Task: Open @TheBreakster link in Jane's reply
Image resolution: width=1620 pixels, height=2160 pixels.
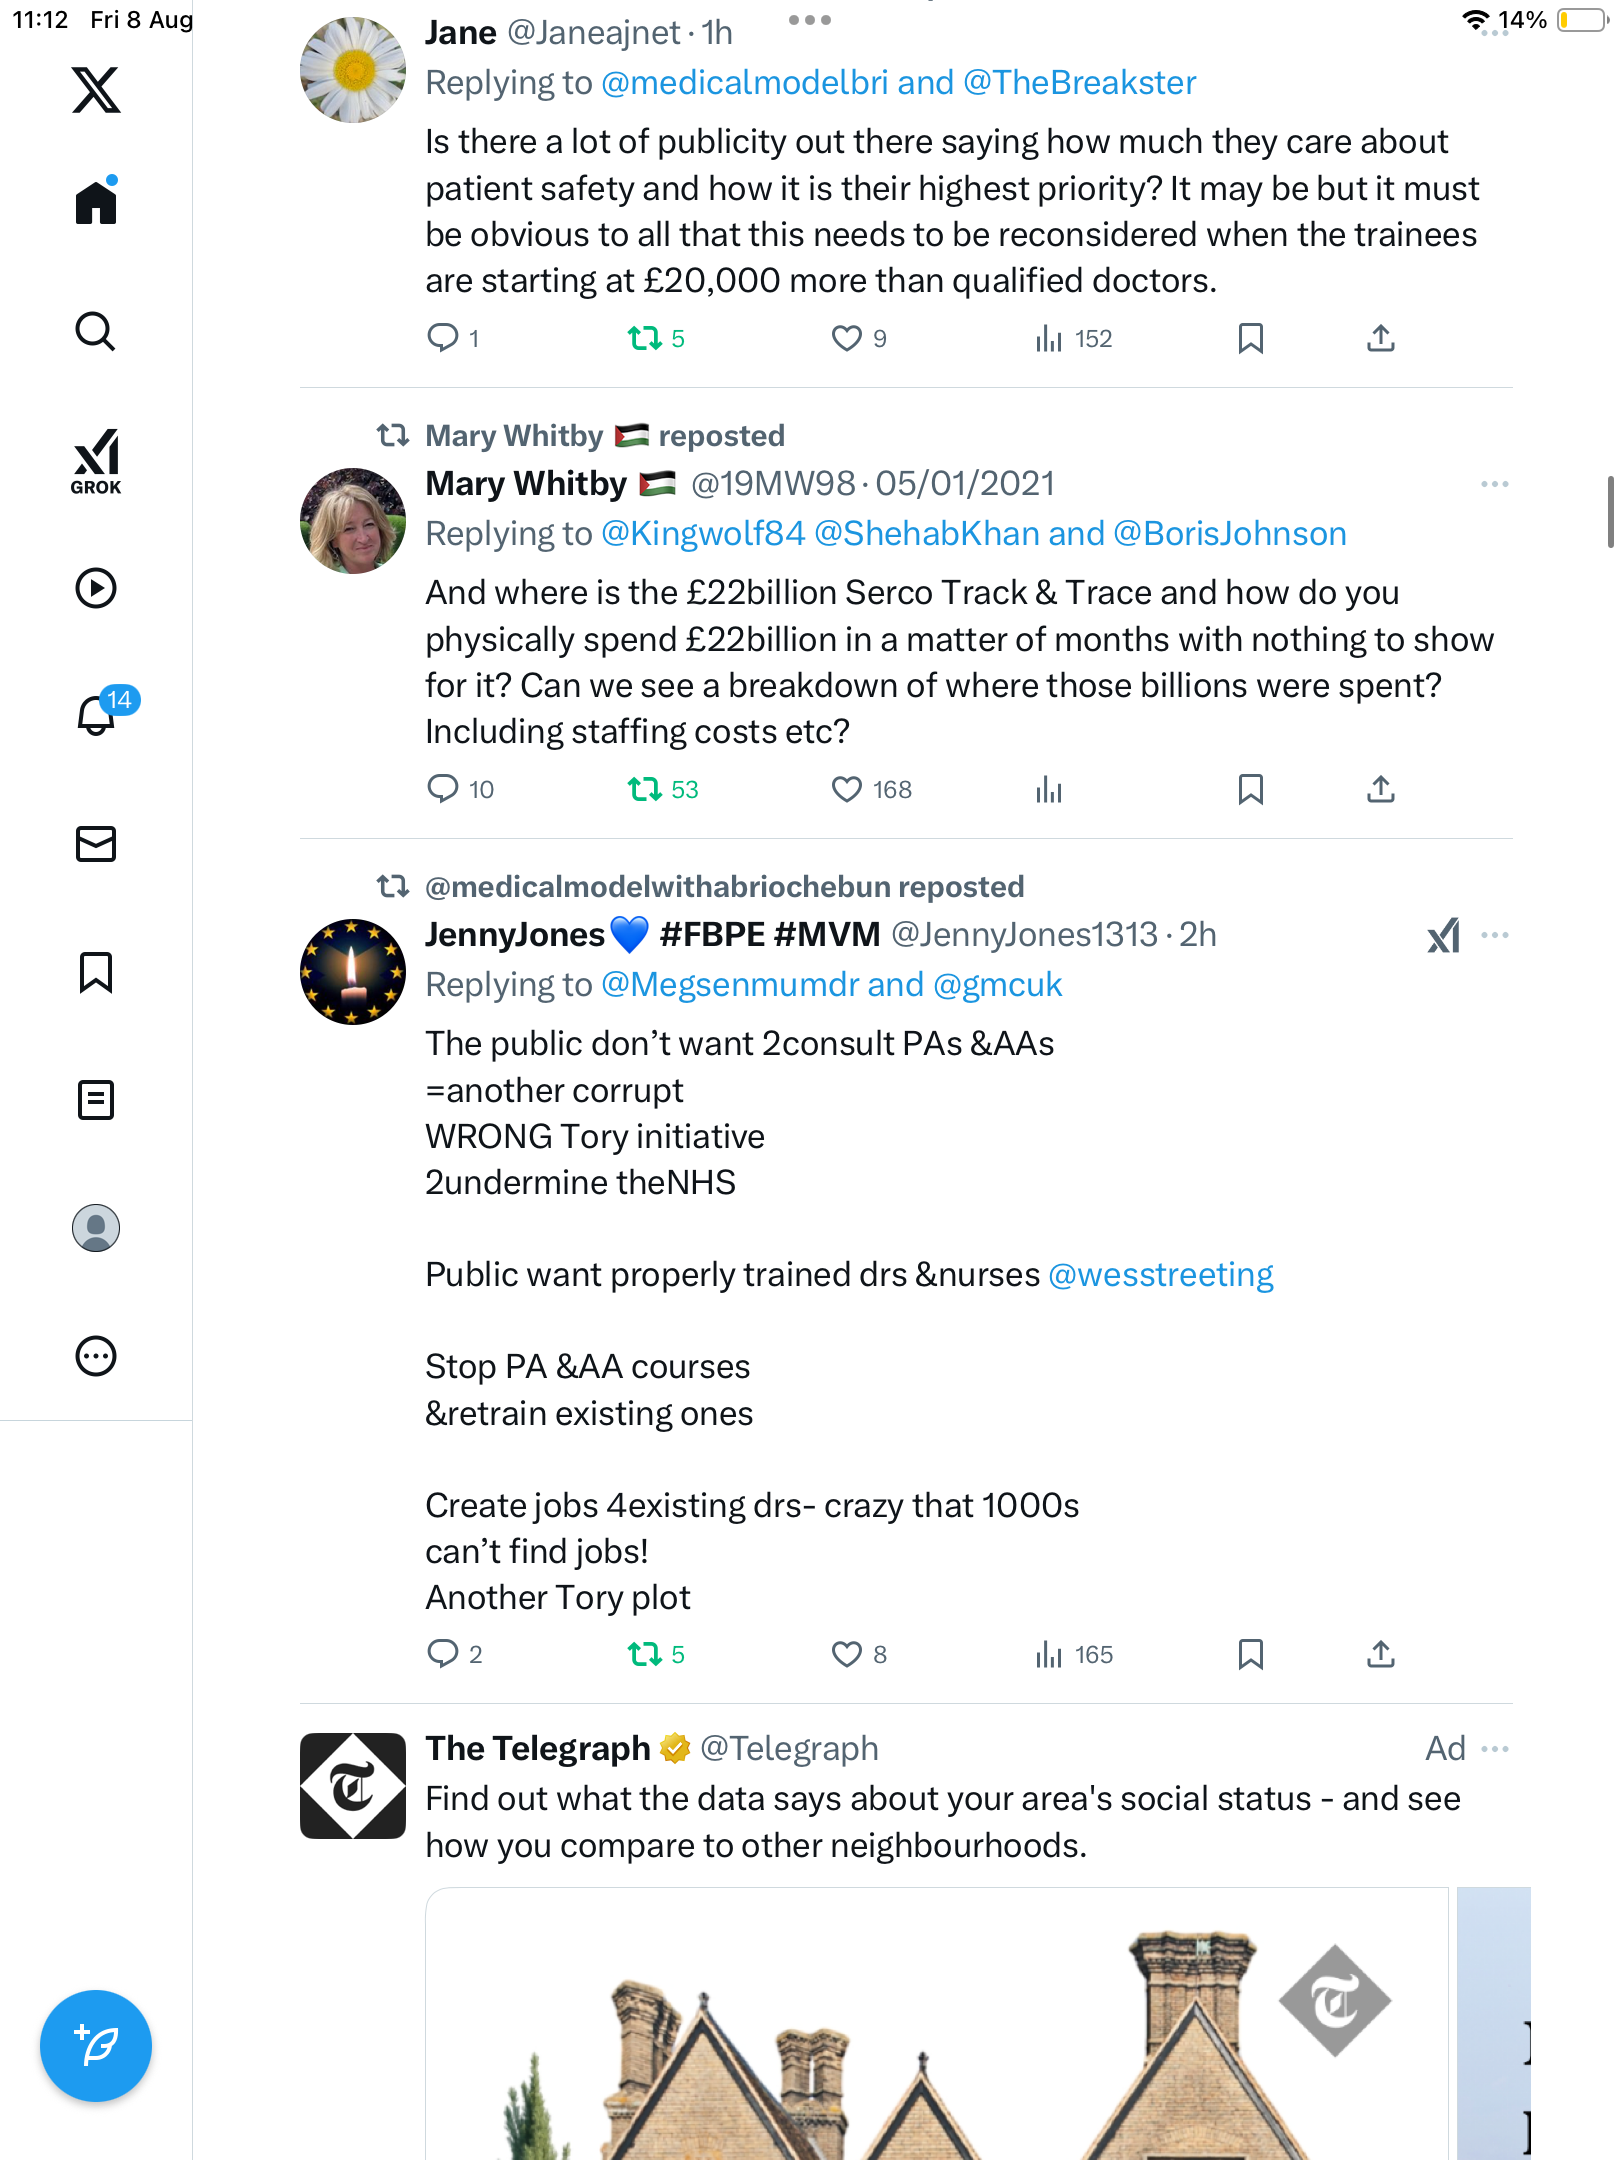Action: click(x=1080, y=83)
